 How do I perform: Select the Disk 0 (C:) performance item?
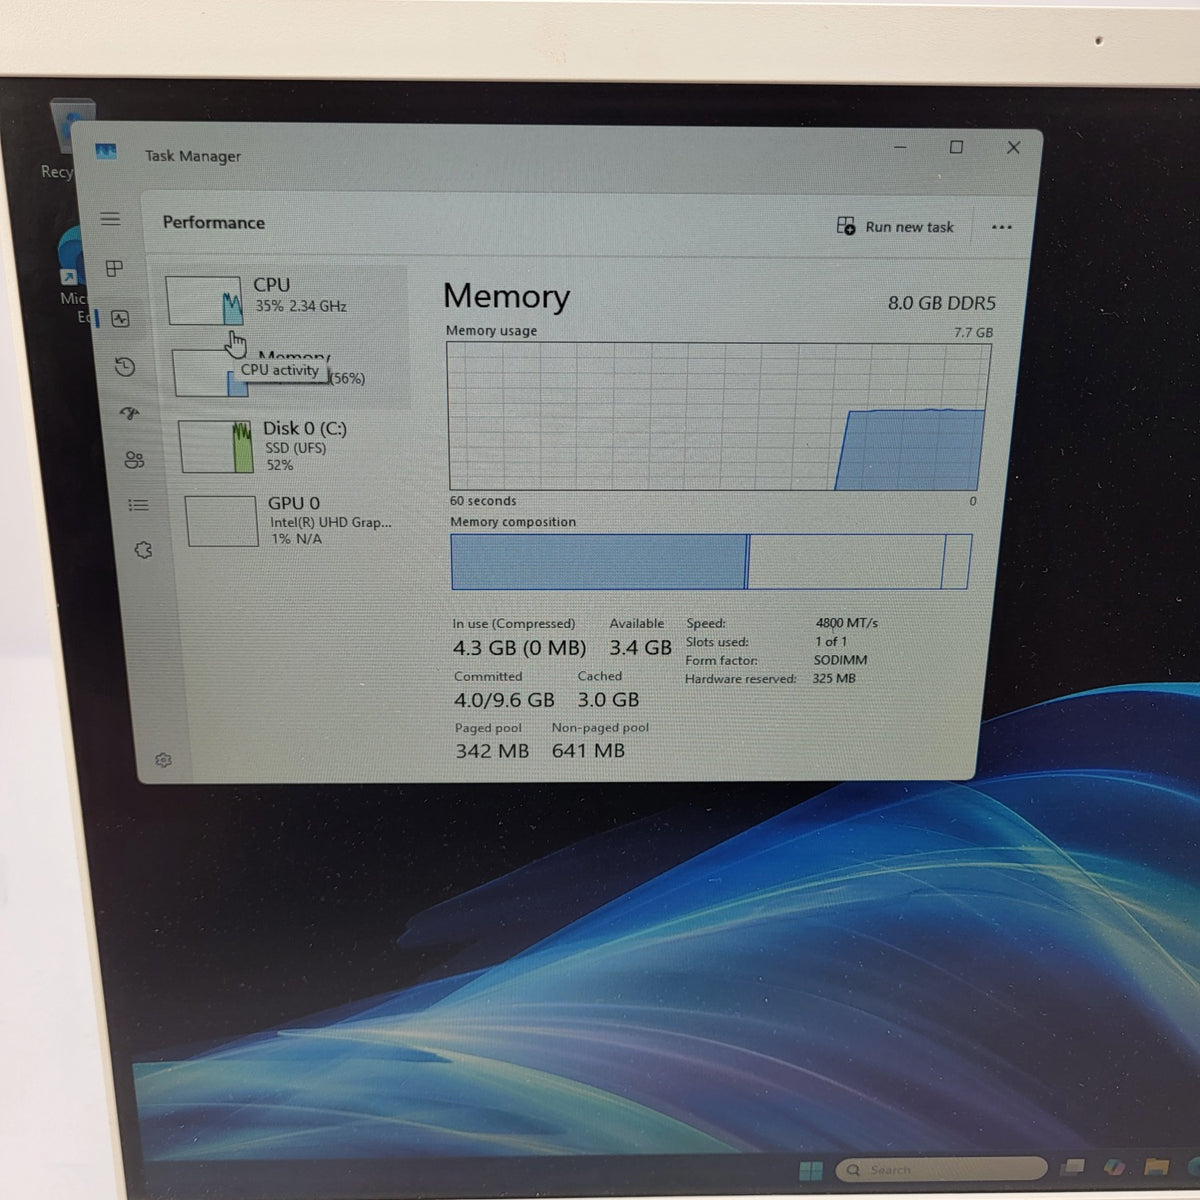pos(290,445)
